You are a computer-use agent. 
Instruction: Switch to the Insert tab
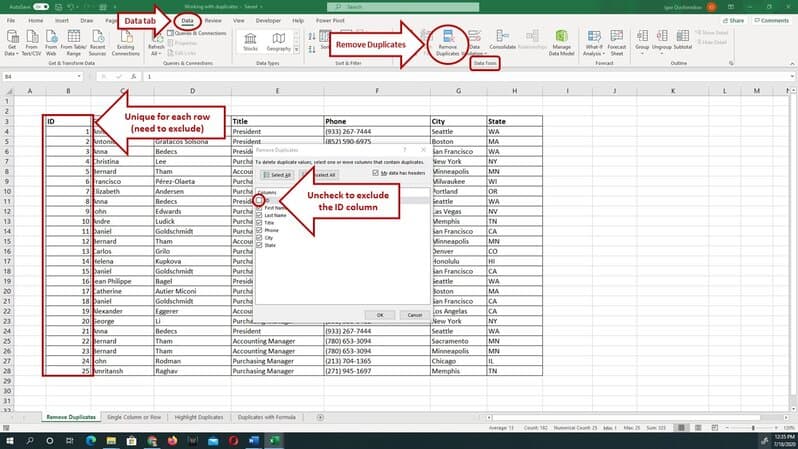(62, 20)
